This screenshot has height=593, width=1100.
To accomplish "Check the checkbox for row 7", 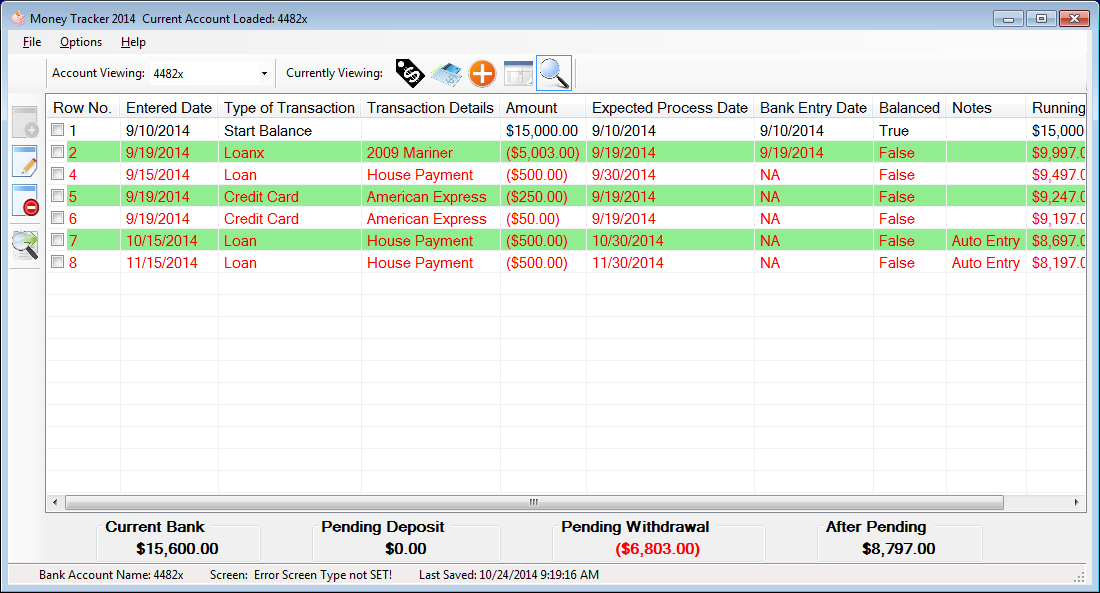I will tap(58, 240).
